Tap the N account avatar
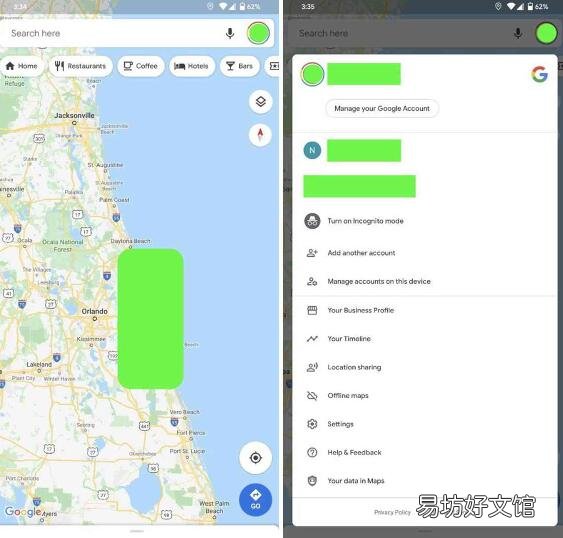 click(312, 150)
